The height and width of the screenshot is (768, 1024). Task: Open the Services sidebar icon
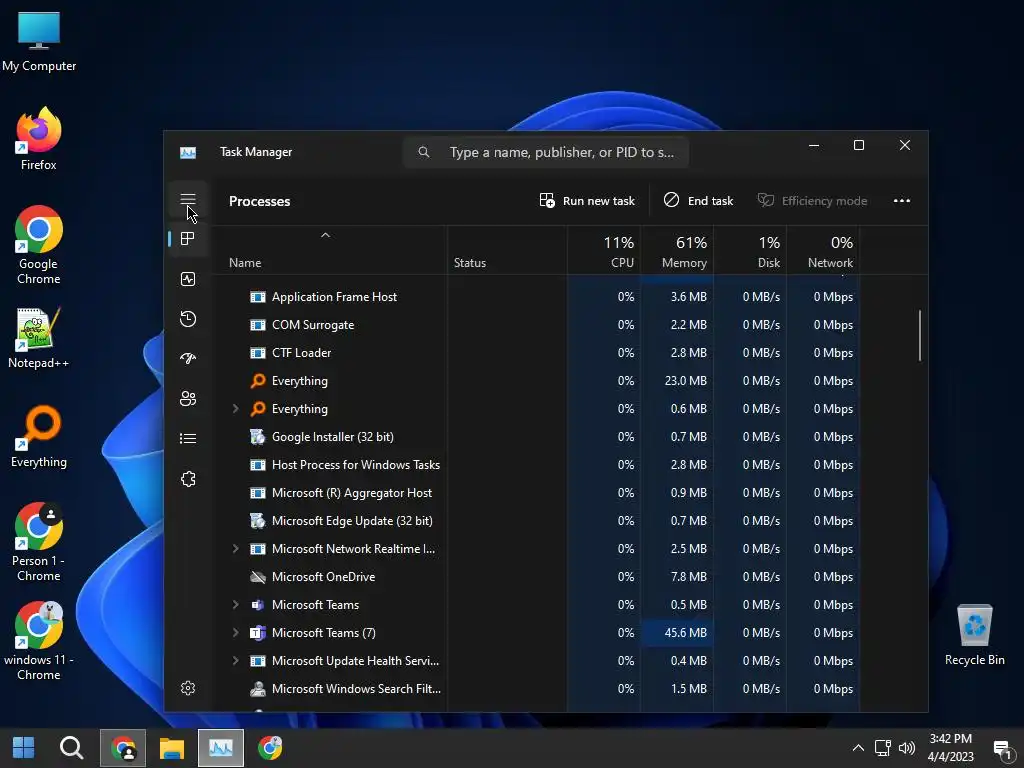tap(188, 479)
